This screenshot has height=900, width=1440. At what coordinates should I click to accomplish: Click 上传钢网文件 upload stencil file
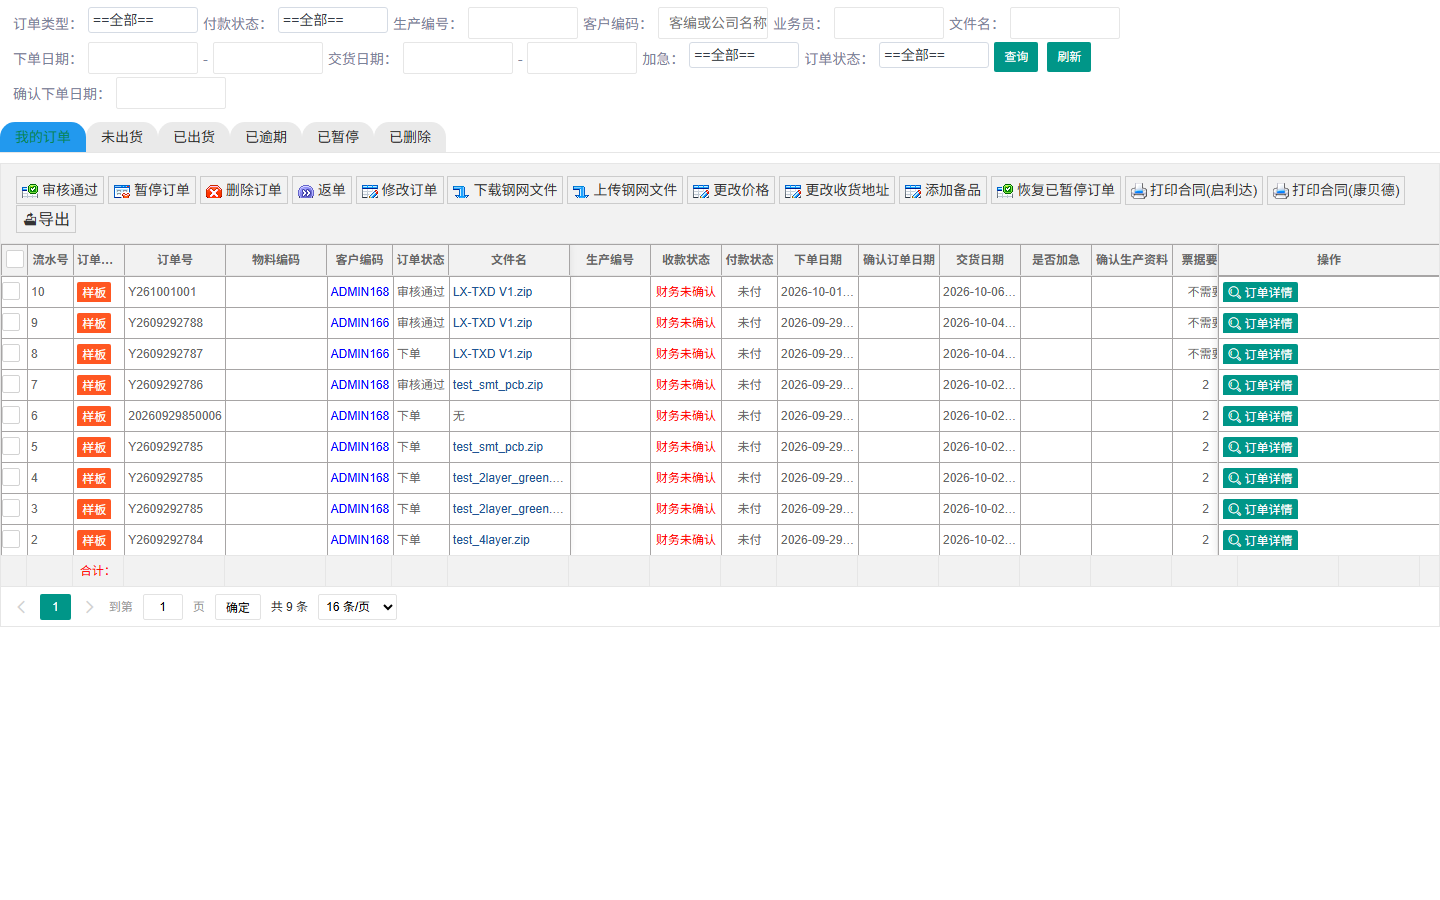pos(625,190)
